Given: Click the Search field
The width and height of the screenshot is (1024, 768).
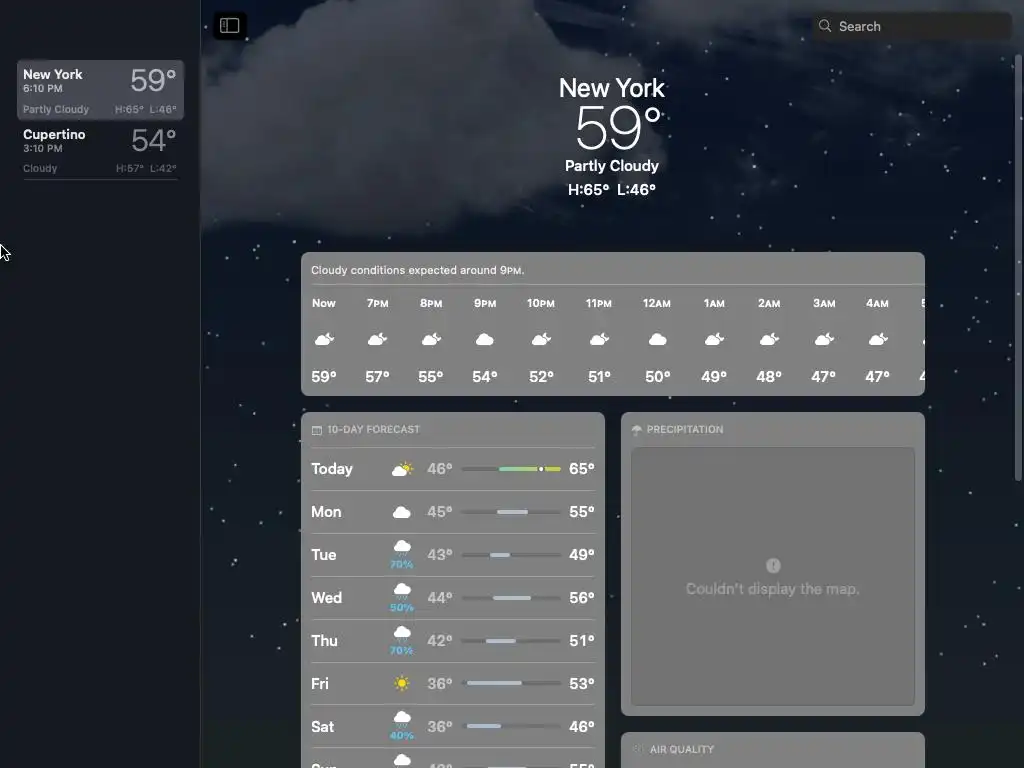Looking at the screenshot, I should pyautogui.click(x=912, y=26).
